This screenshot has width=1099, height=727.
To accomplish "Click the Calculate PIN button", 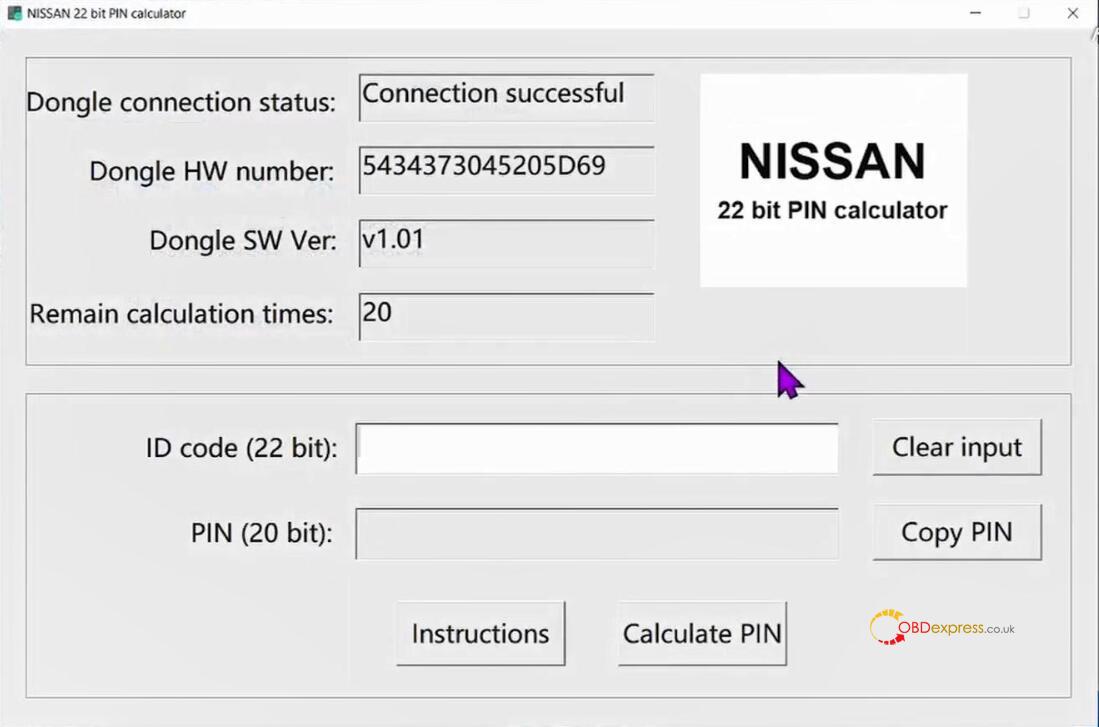I will click(x=702, y=634).
